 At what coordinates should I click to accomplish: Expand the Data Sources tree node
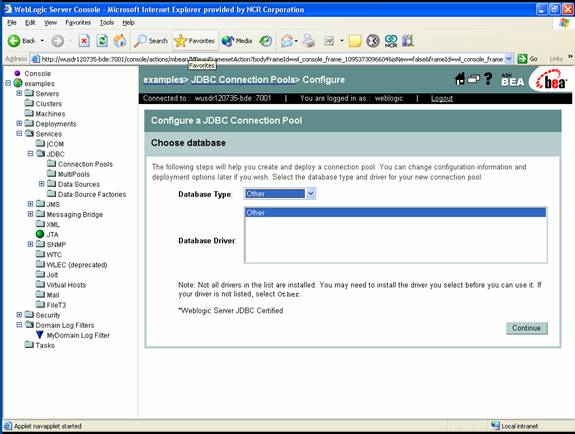tap(41, 183)
